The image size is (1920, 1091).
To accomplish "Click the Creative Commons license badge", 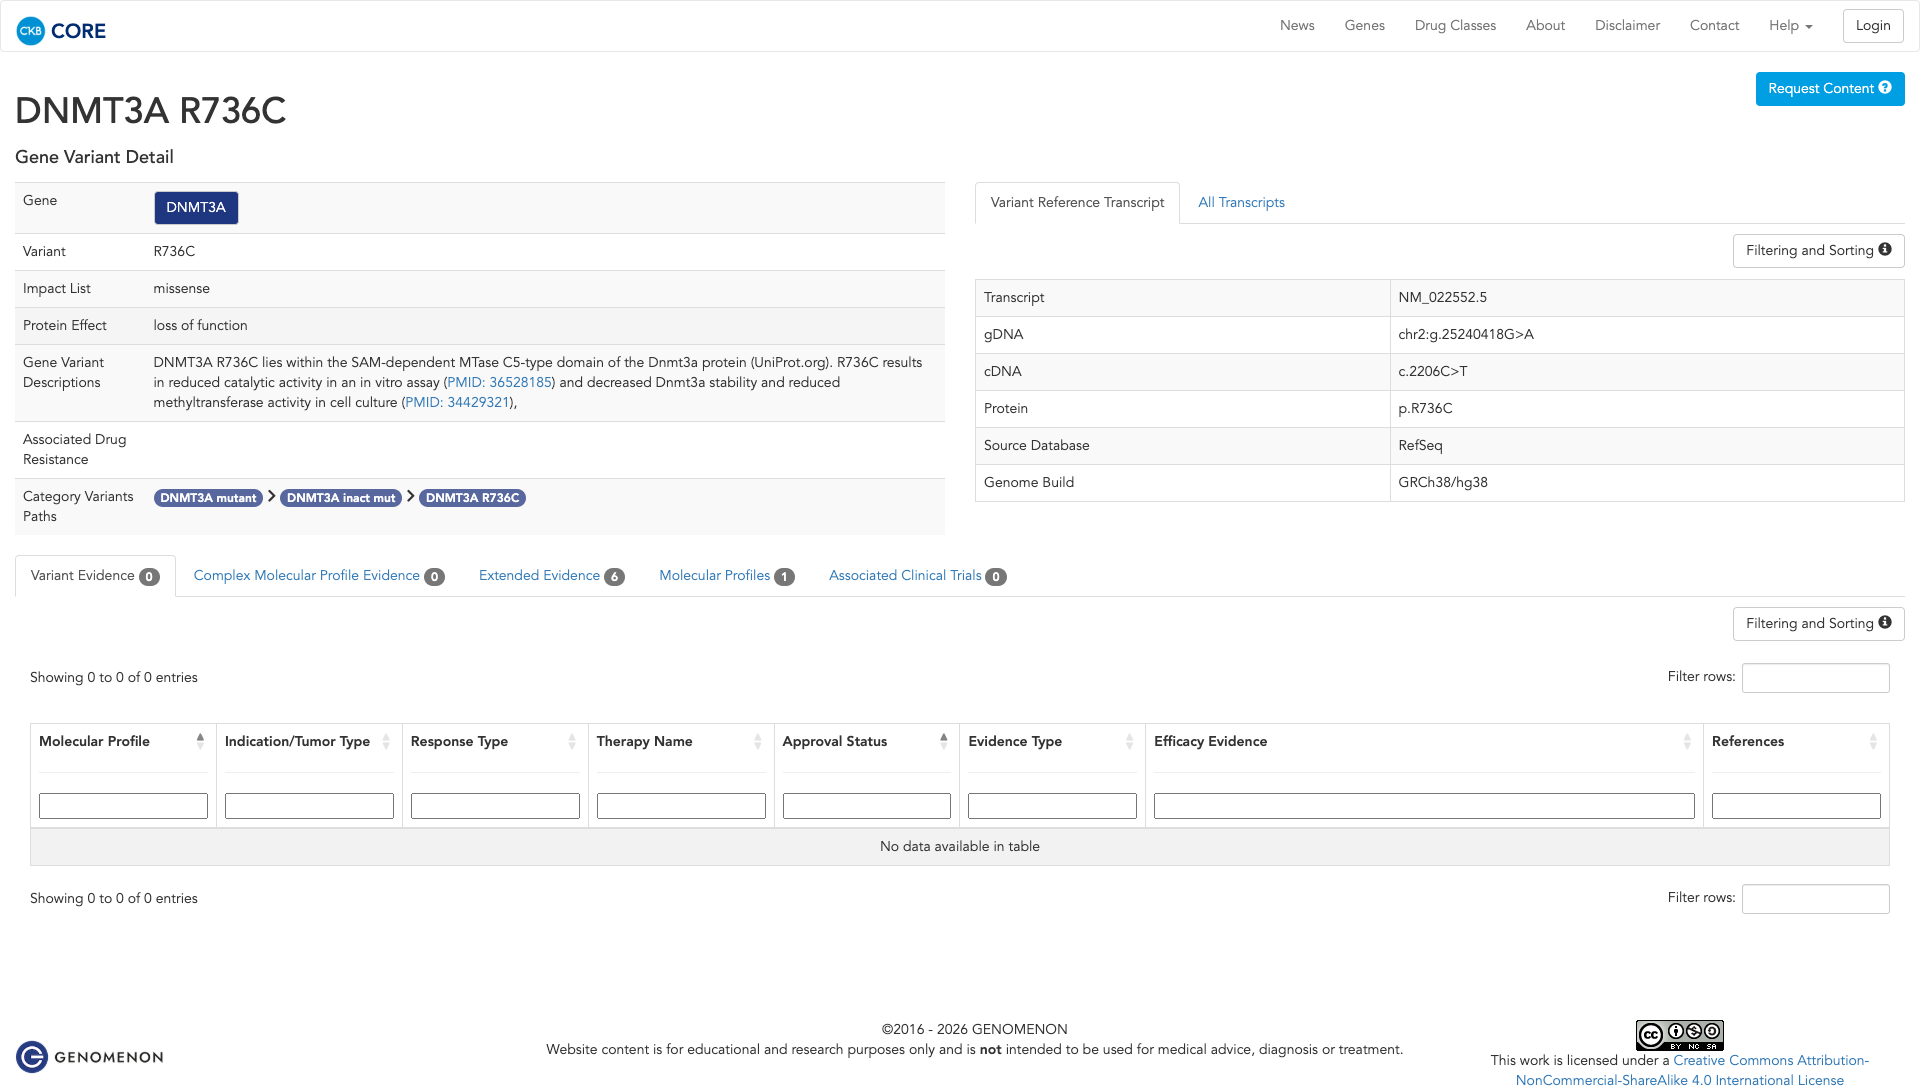I will pos(1679,1035).
